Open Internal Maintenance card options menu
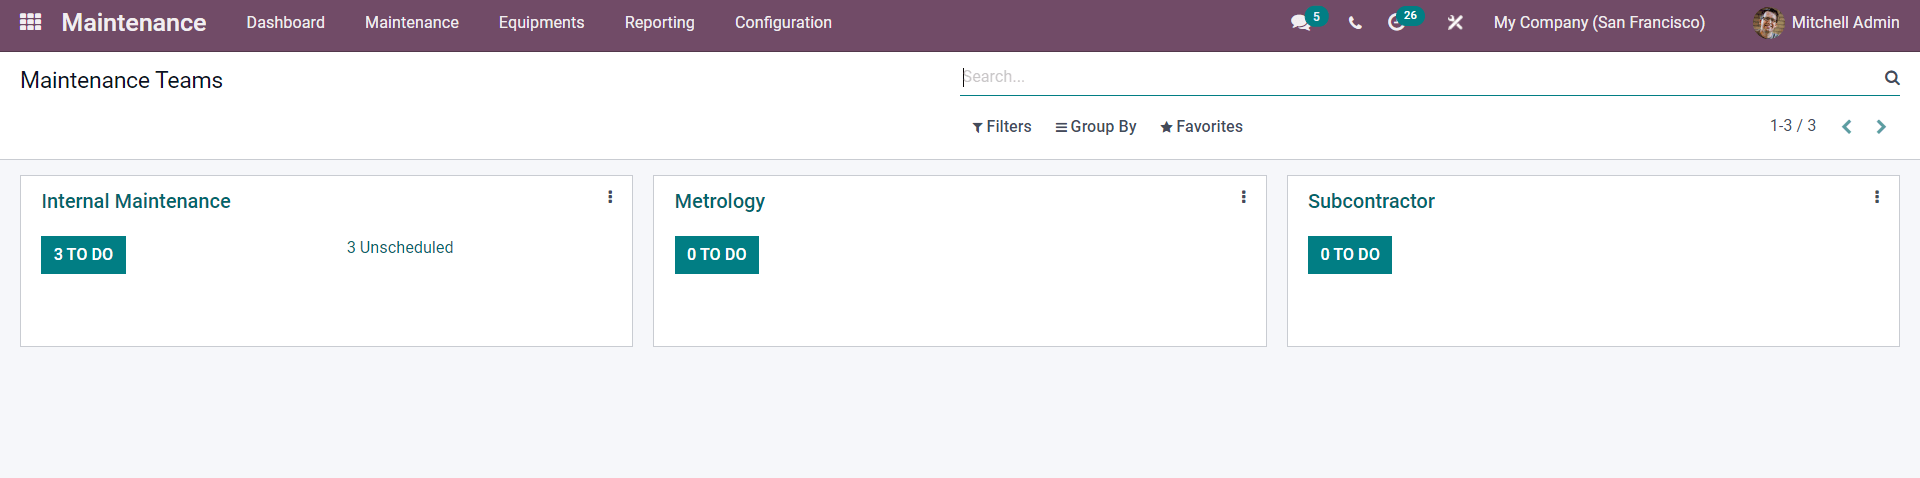The image size is (1920, 478). coord(610,197)
